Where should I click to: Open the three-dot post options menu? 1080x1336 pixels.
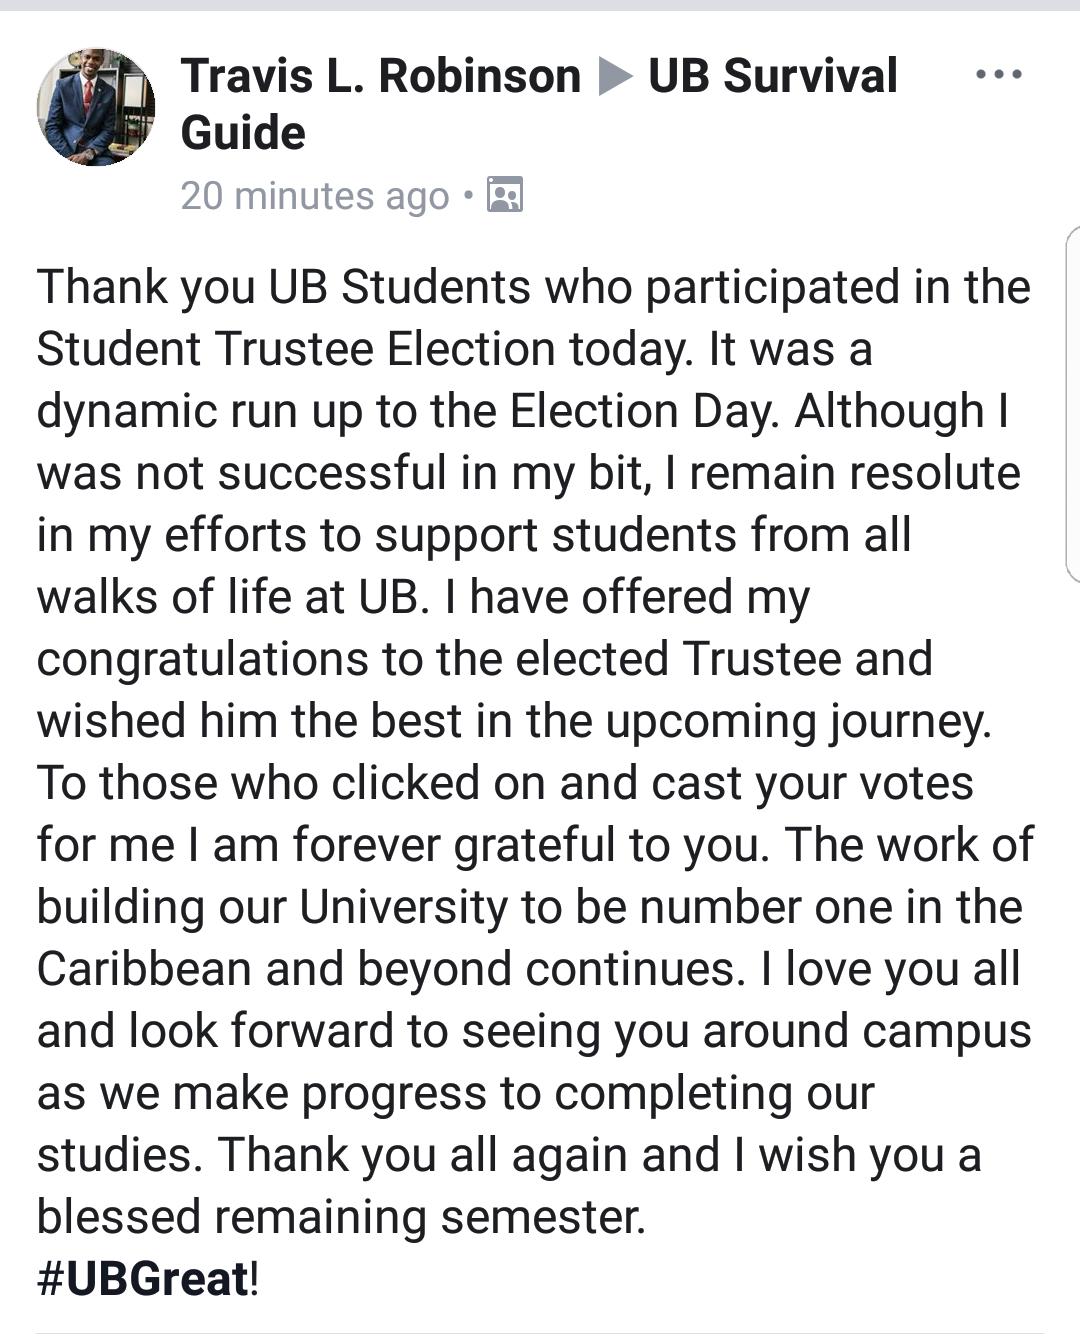998,75
